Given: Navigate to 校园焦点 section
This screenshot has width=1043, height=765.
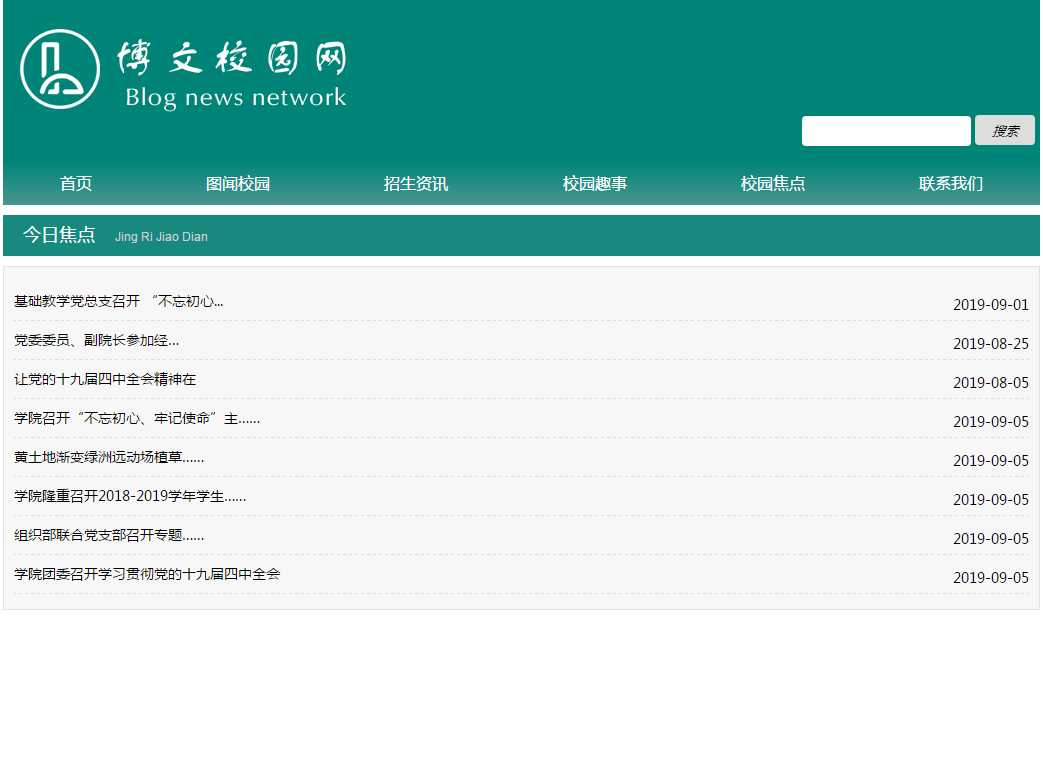Looking at the screenshot, I should point(773,184).
